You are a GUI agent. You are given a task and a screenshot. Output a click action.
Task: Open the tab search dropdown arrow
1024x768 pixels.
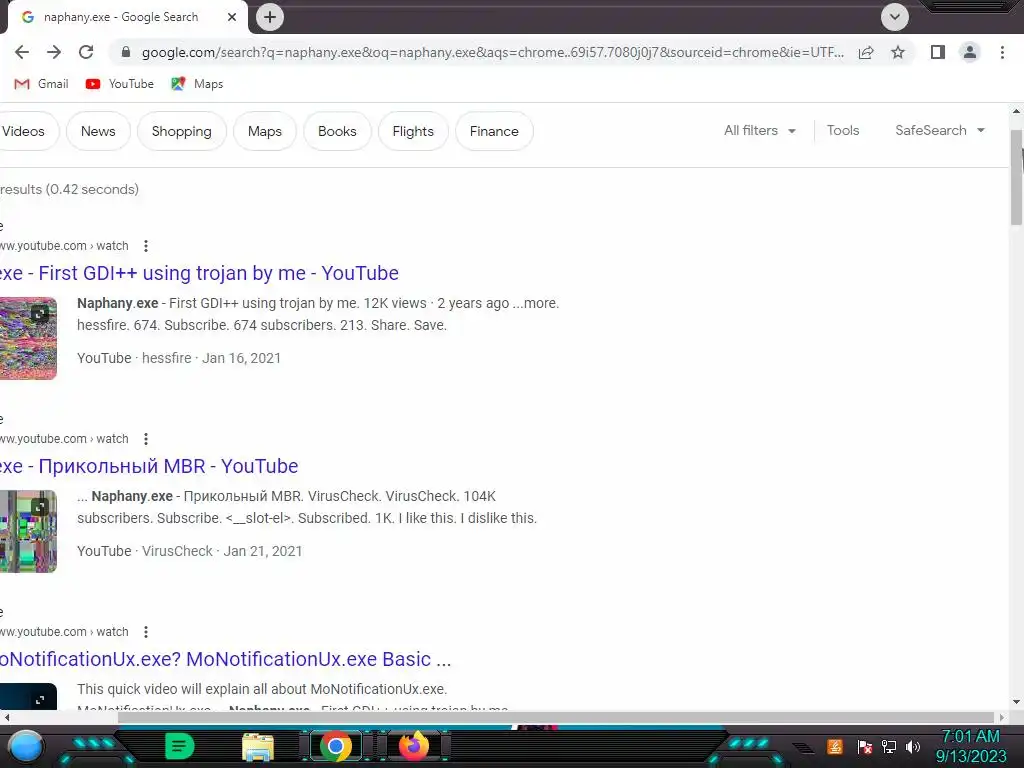pyautogui.click(x=895, y=17)
